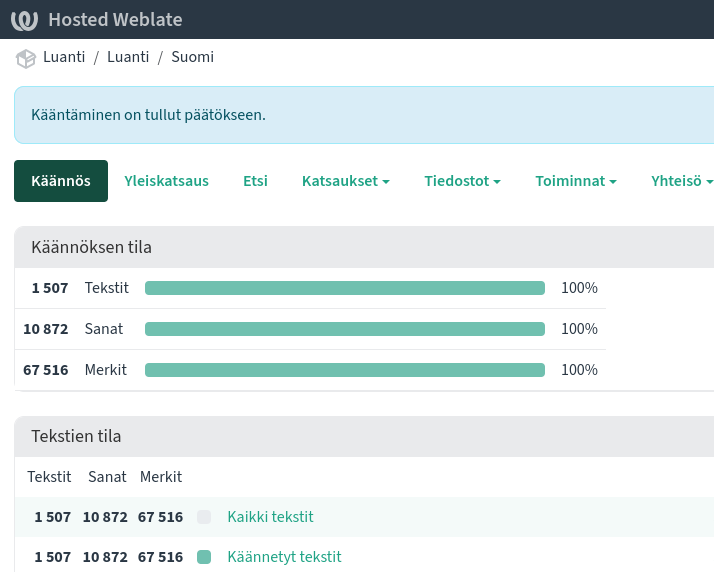Open Hosted Weblate home link

click(x=115, y=20)
